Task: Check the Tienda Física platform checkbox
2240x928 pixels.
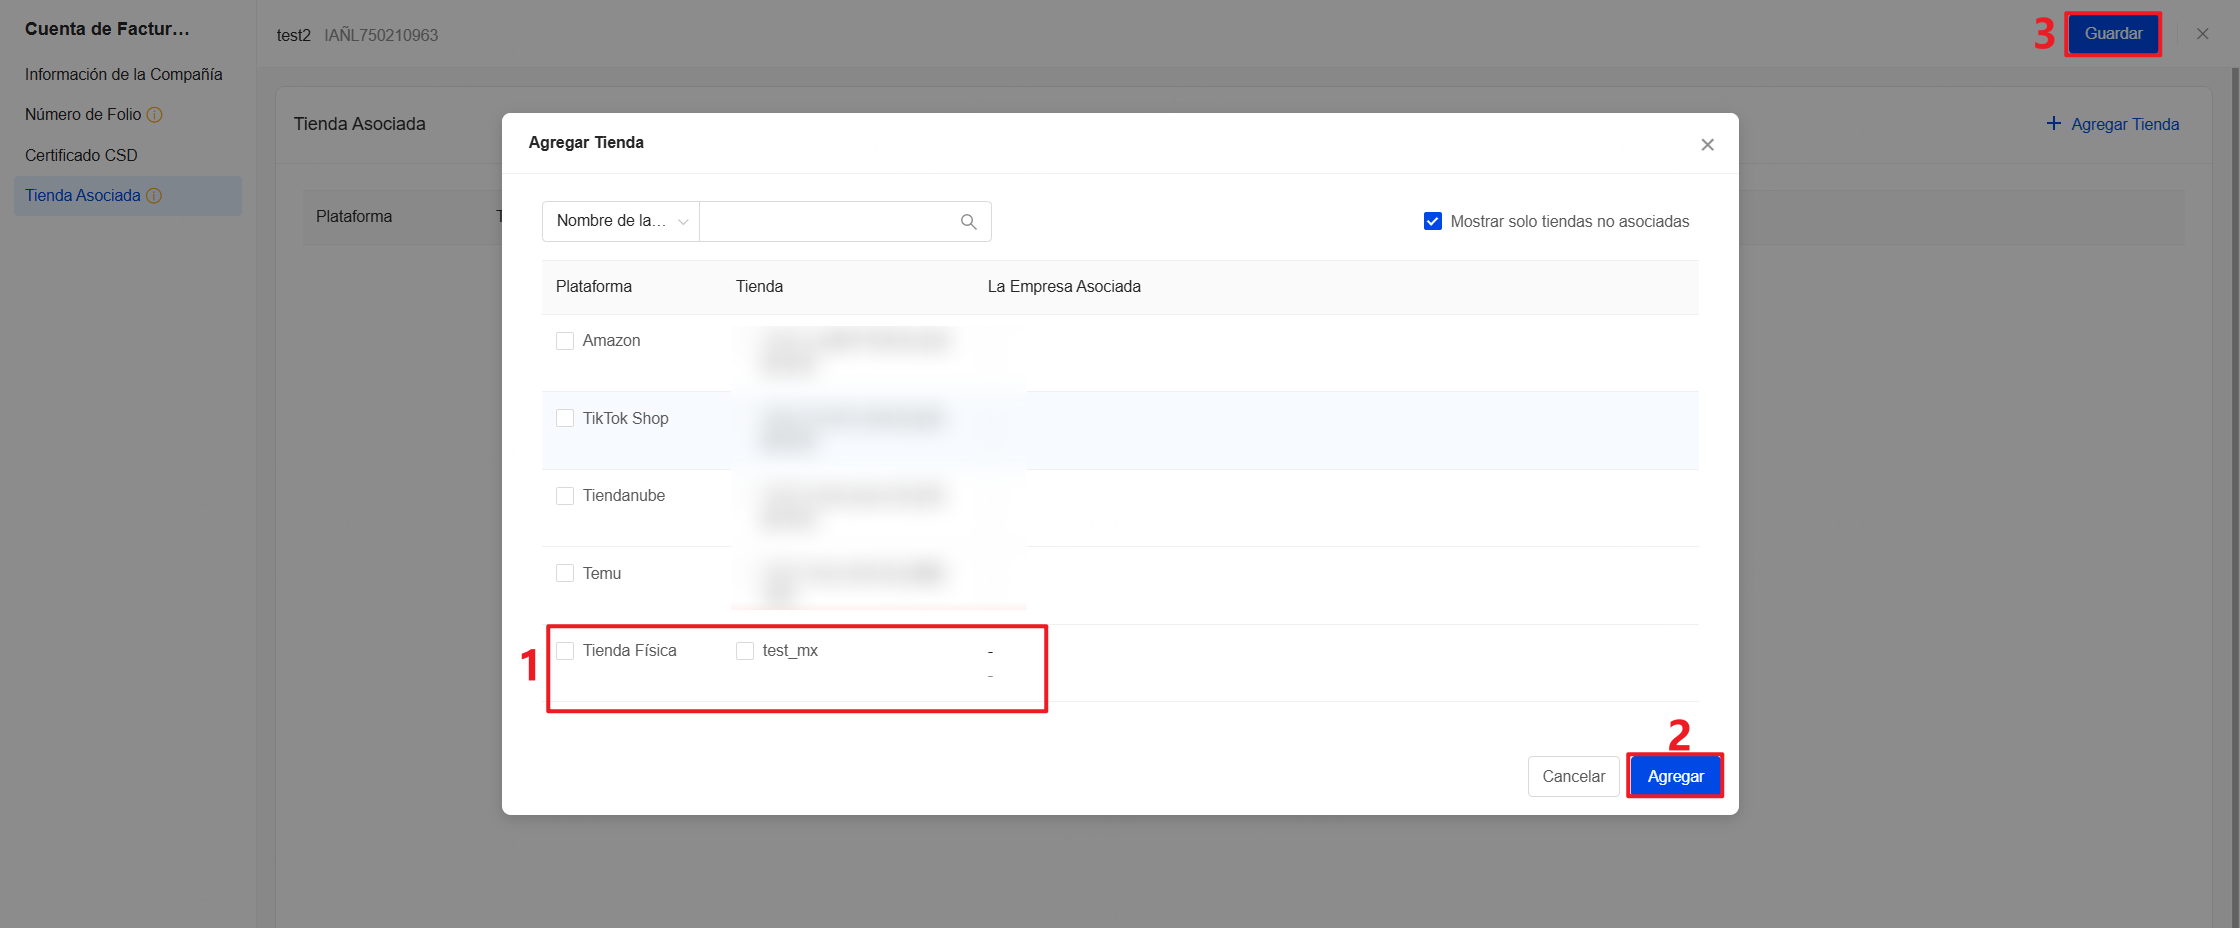Action: [x=565, y=651]
